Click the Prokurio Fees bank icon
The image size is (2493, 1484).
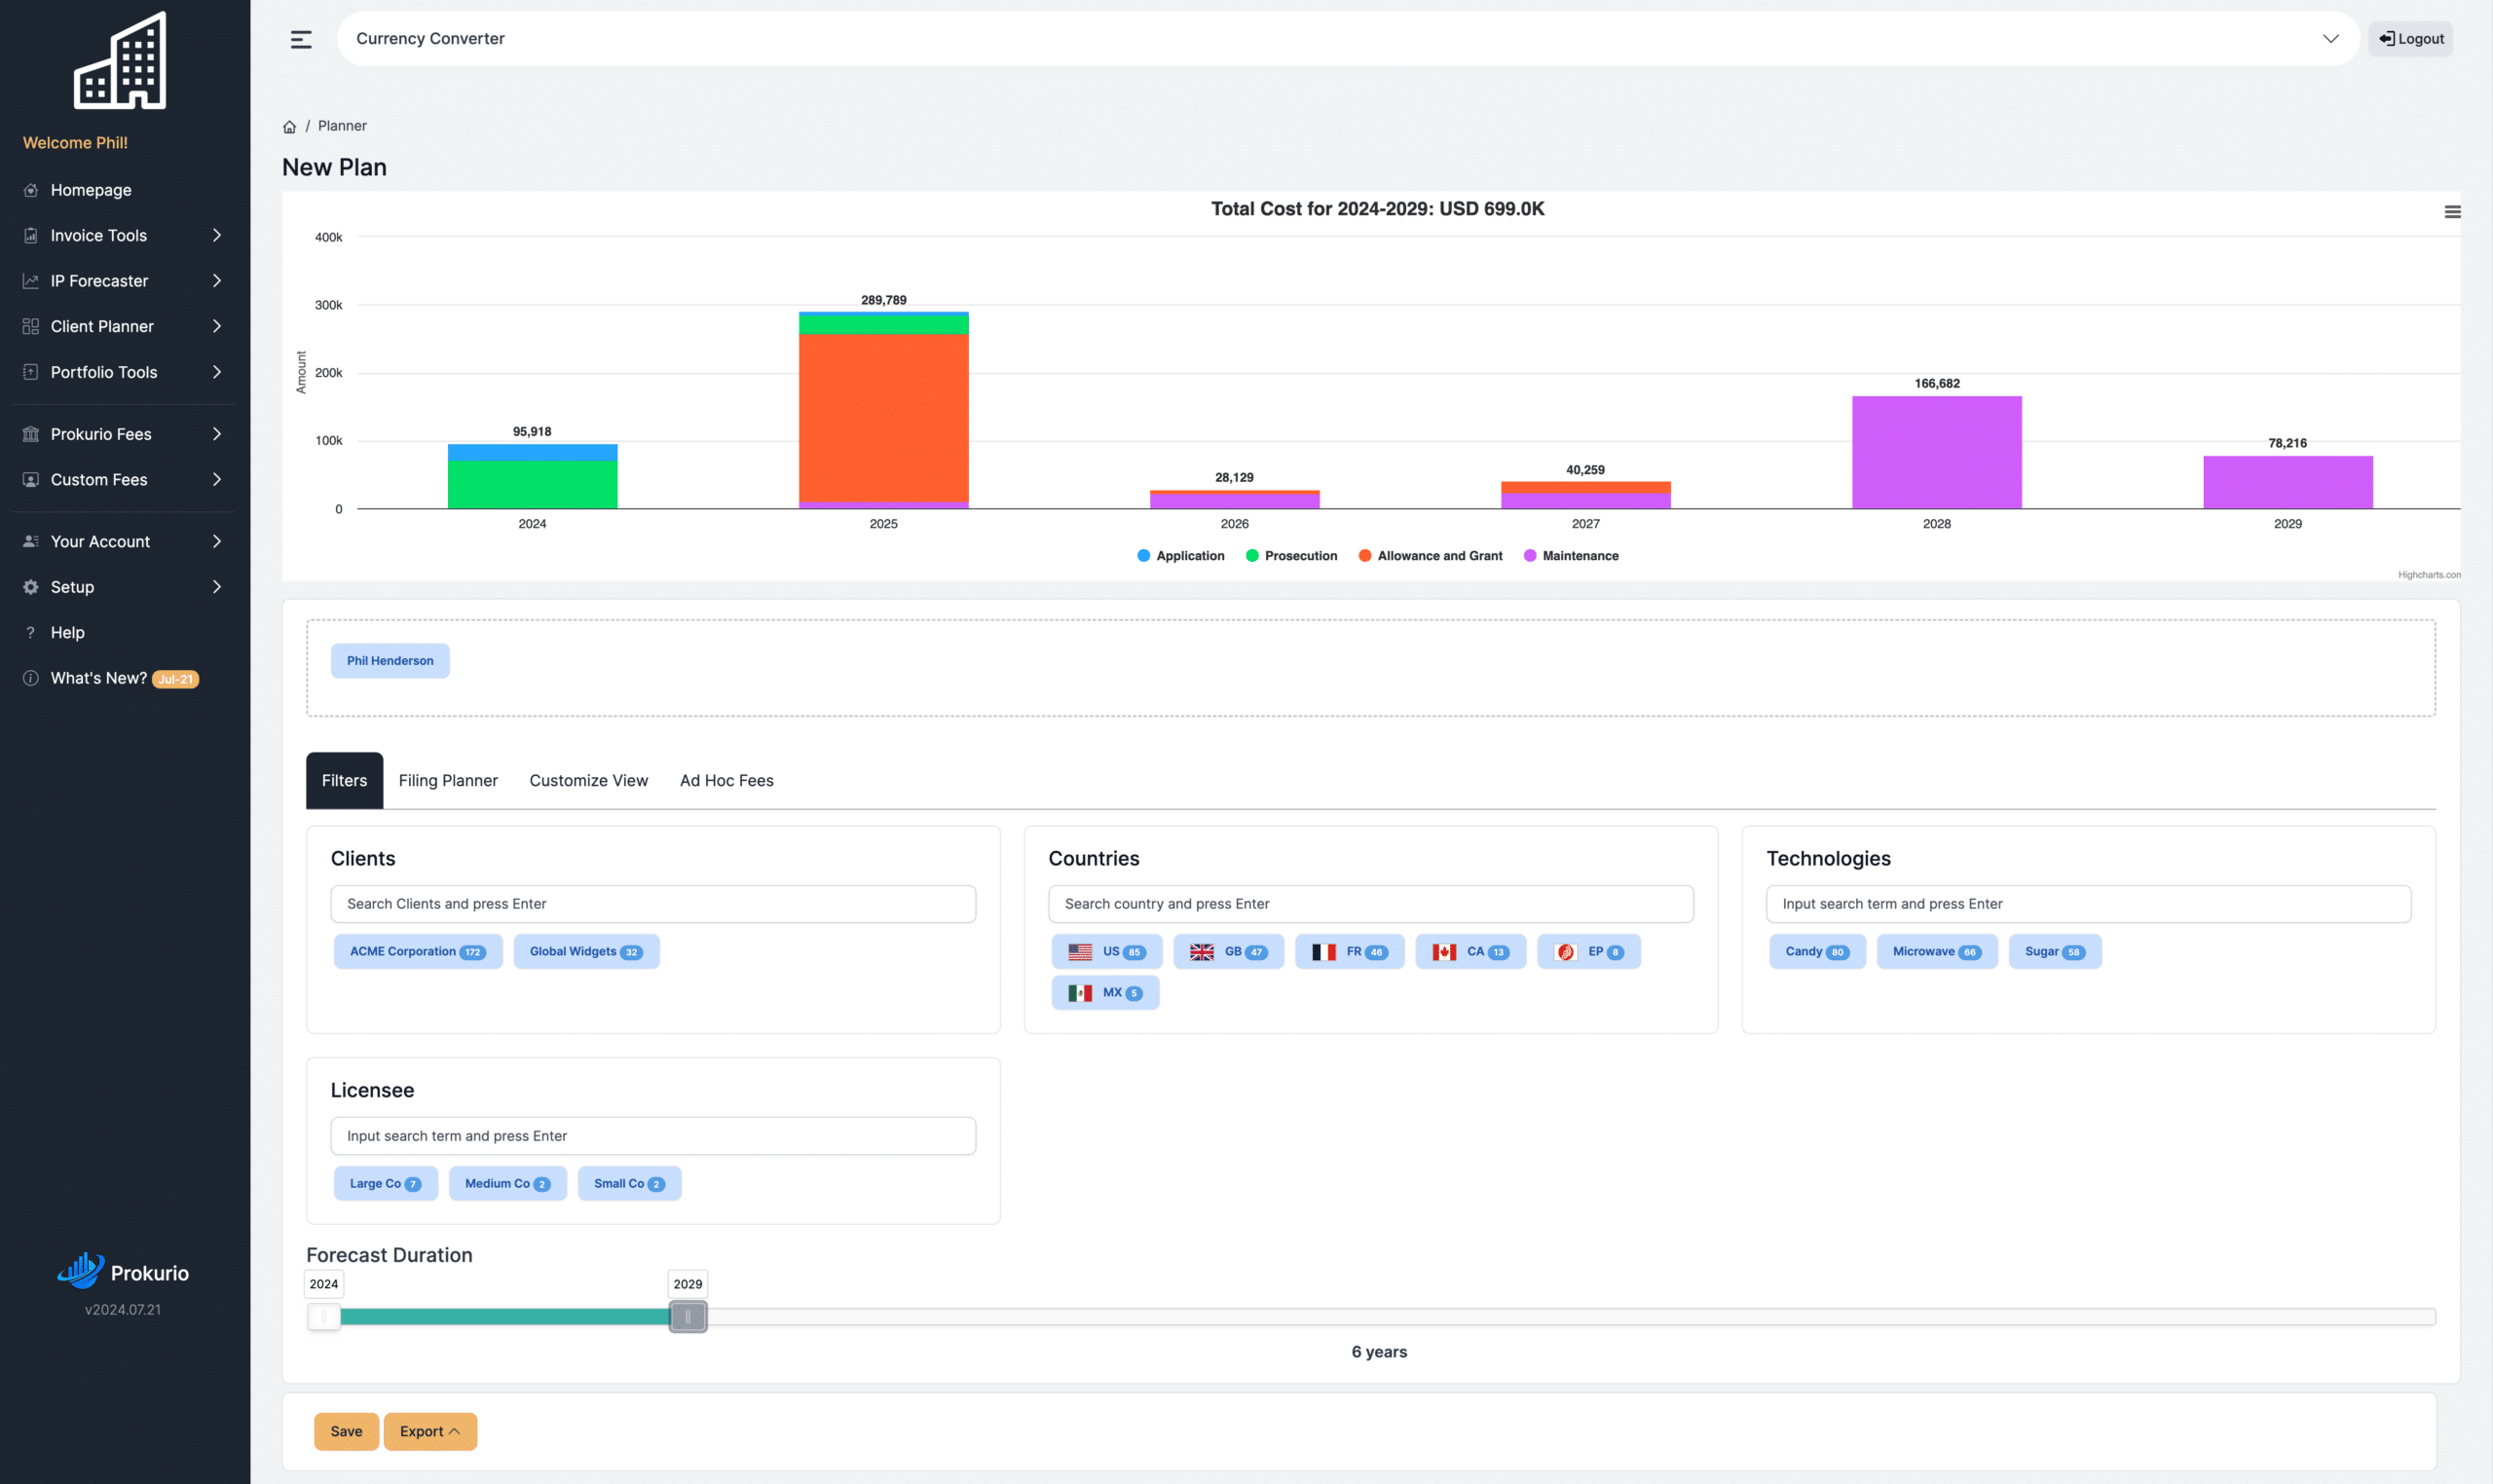pyautogui.click(x=31, y=434)
